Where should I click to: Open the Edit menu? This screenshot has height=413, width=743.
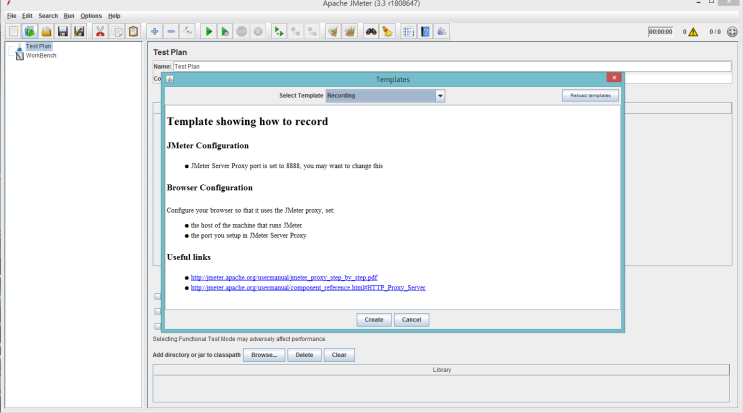click(27, 16)
